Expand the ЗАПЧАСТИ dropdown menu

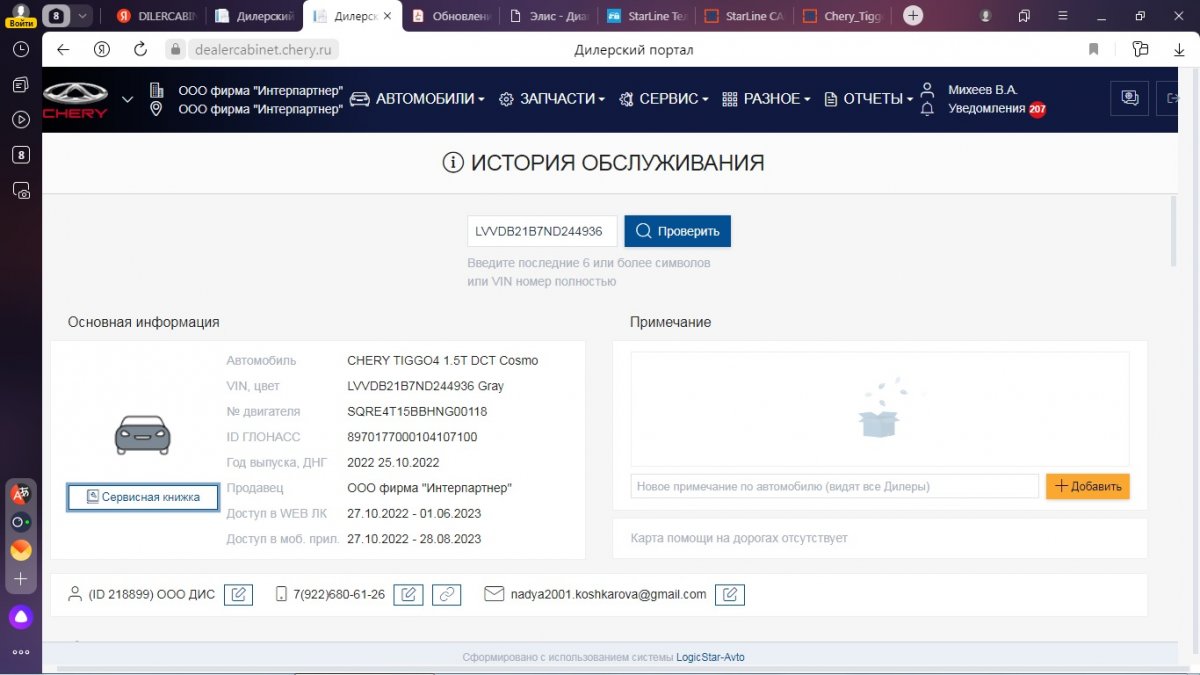pos(552,99)
